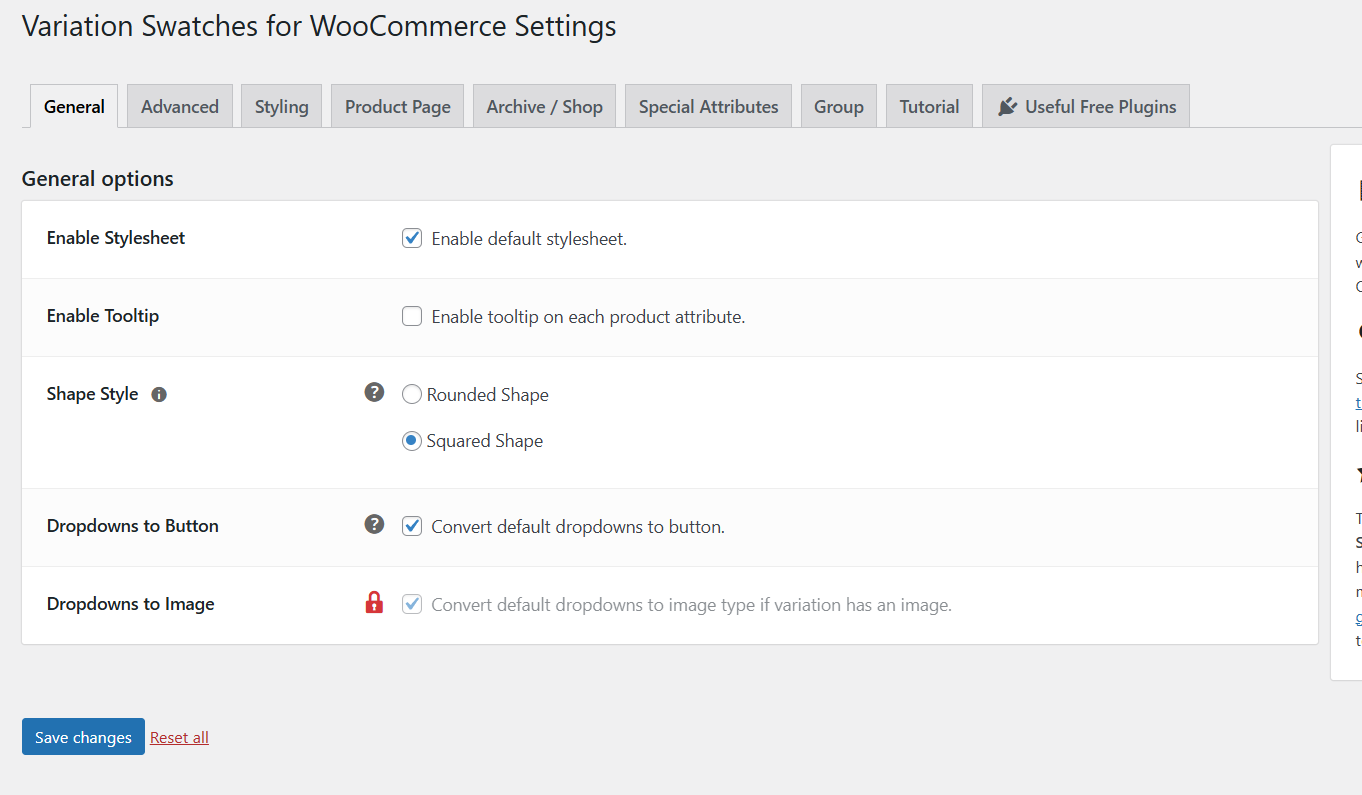Select the Squared Shape radio option
Image resolution: width=1362 pixels, height=795 pixels.
click(x=412, y=440)
